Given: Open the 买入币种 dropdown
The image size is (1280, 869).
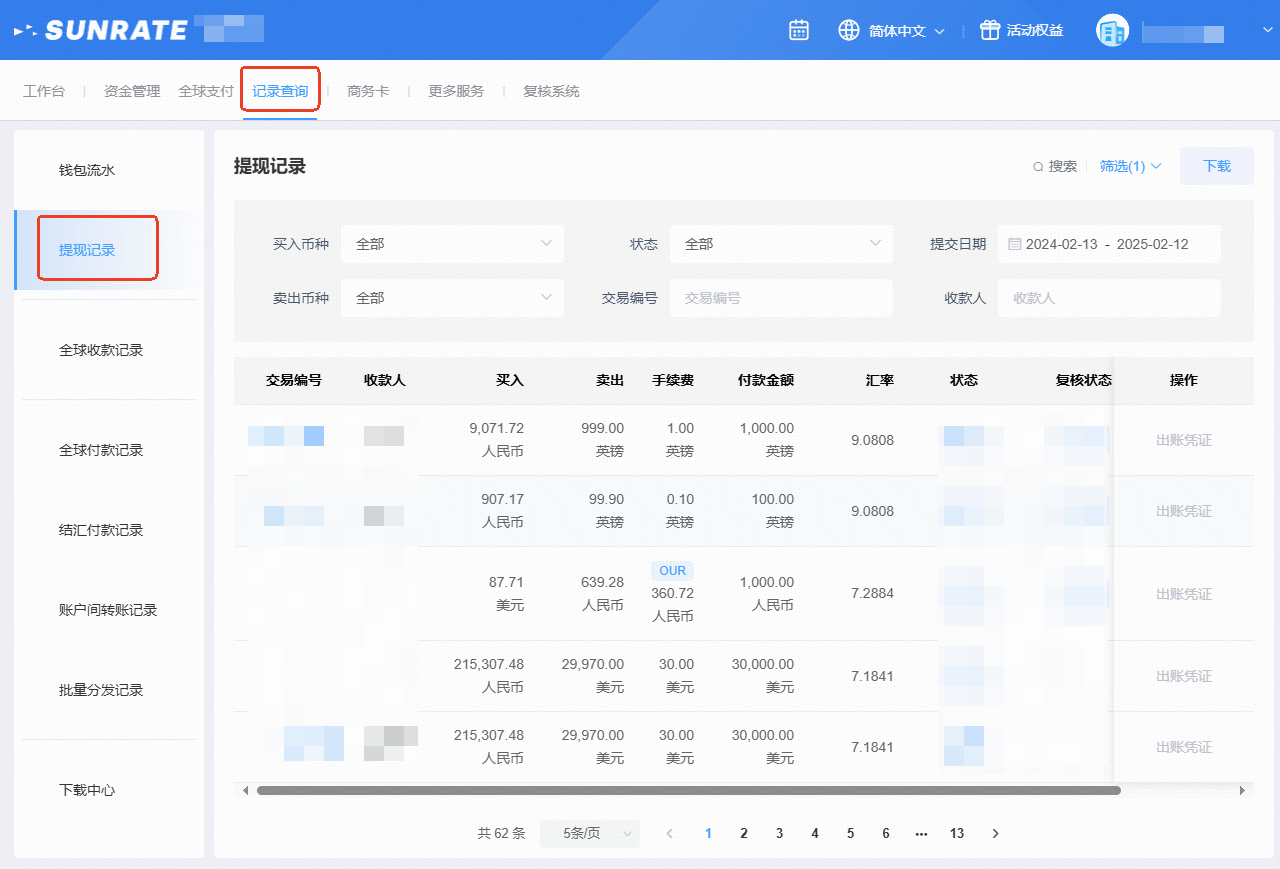Looking at the screenshot, I should click(x=452, y=244).
